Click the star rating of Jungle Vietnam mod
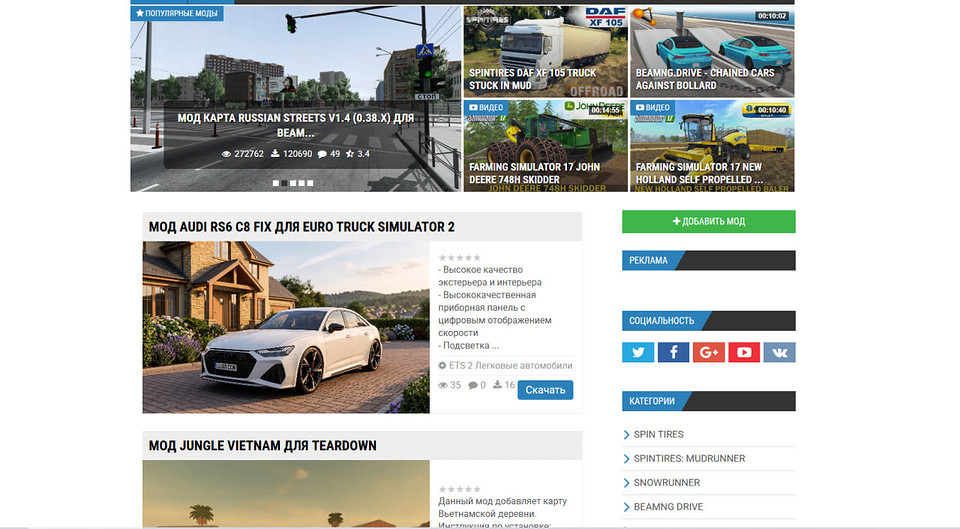The height and width of the screenshot is (529, 960). tap(460, 489)
